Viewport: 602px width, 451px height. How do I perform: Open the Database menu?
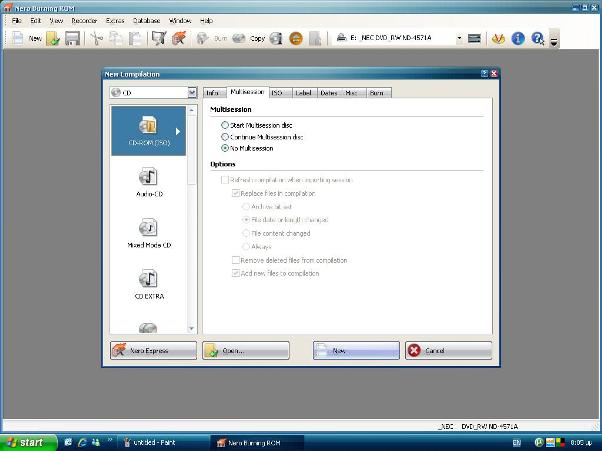146,20
